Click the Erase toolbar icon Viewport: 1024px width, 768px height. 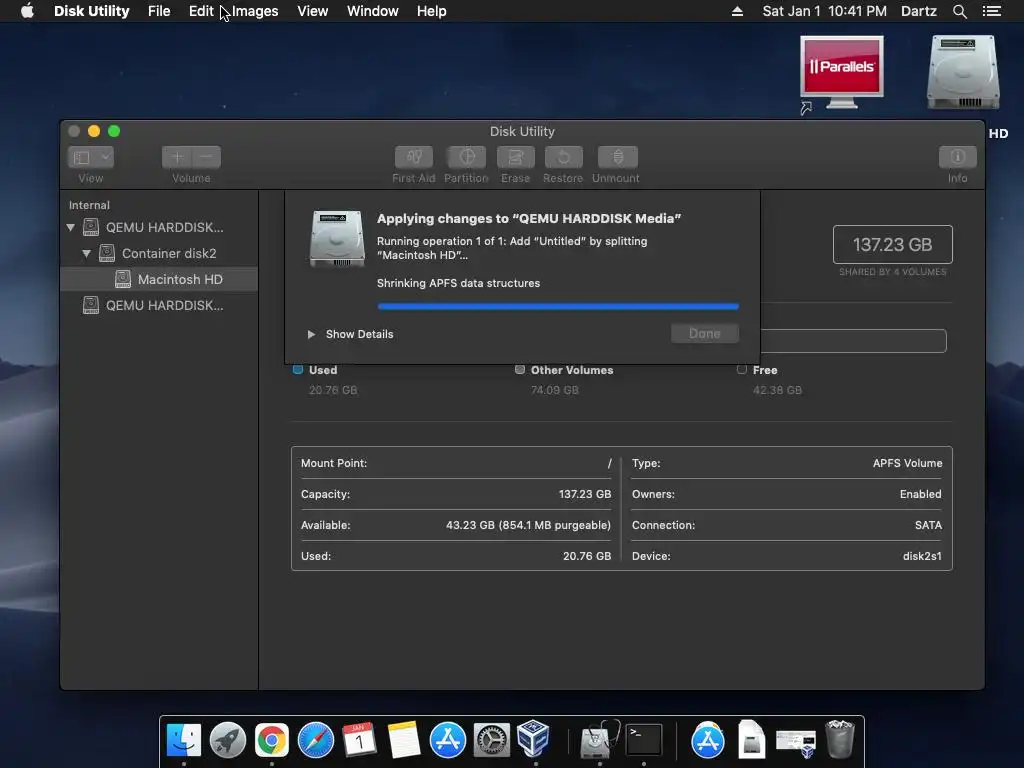515,157
